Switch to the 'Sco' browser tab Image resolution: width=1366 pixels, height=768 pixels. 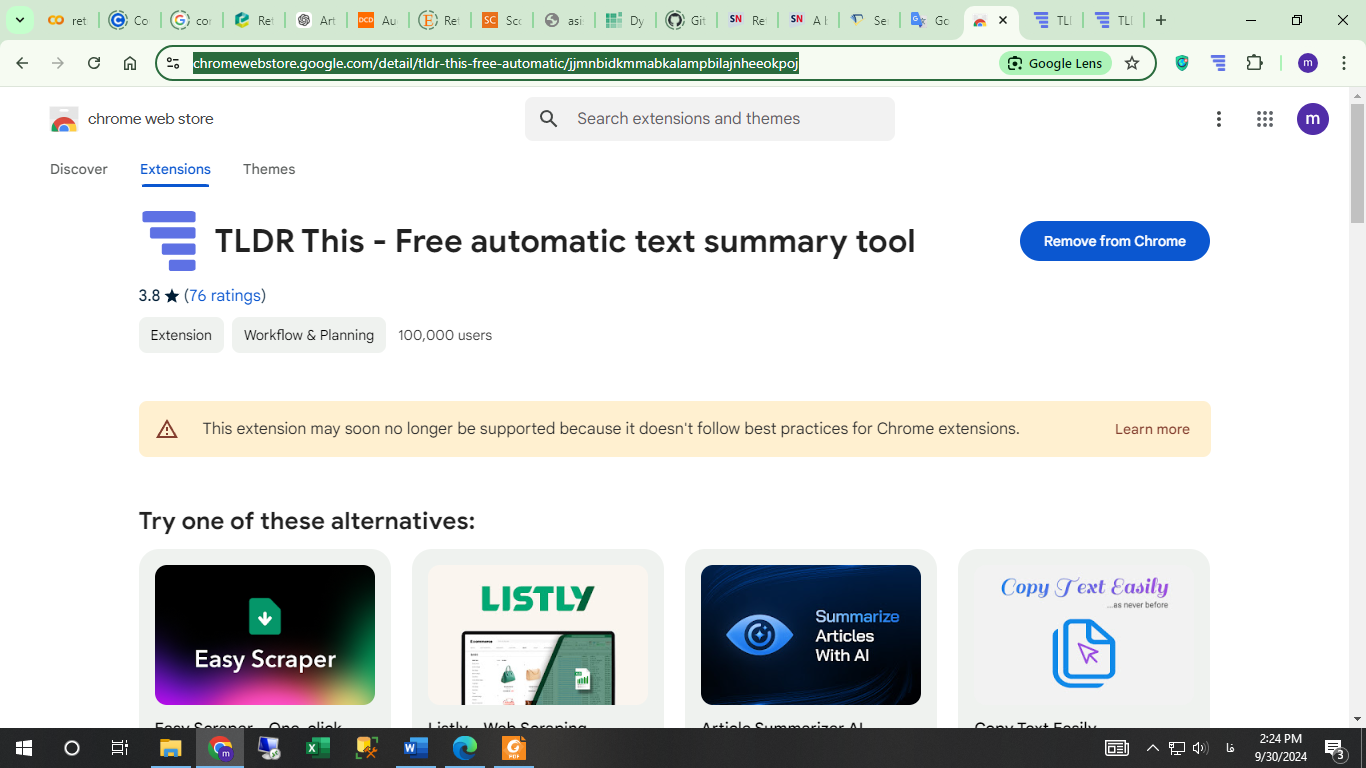click(x=501, y=20)
